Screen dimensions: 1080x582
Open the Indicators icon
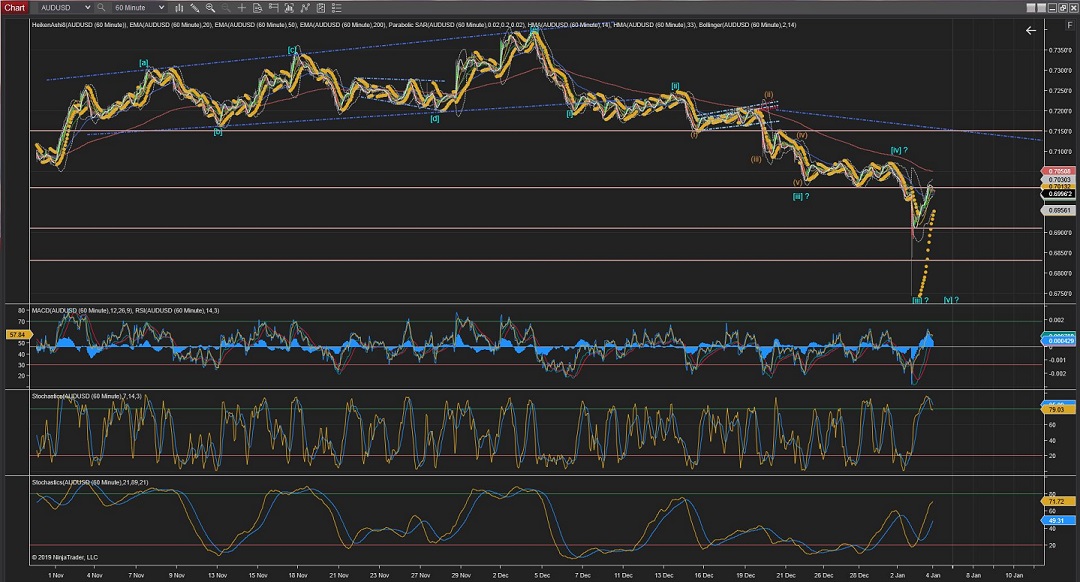point(289,8)
